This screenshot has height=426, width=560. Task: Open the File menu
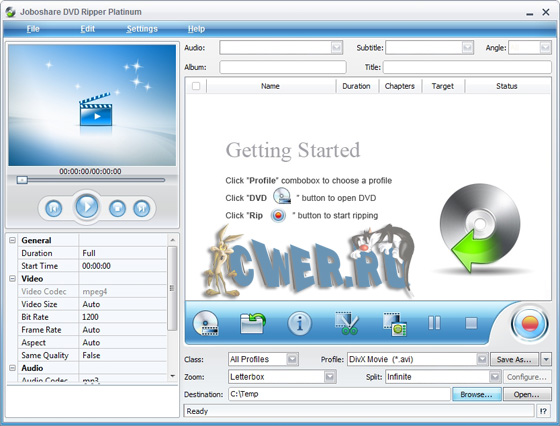pyautogui.click(x=33, y=29)
